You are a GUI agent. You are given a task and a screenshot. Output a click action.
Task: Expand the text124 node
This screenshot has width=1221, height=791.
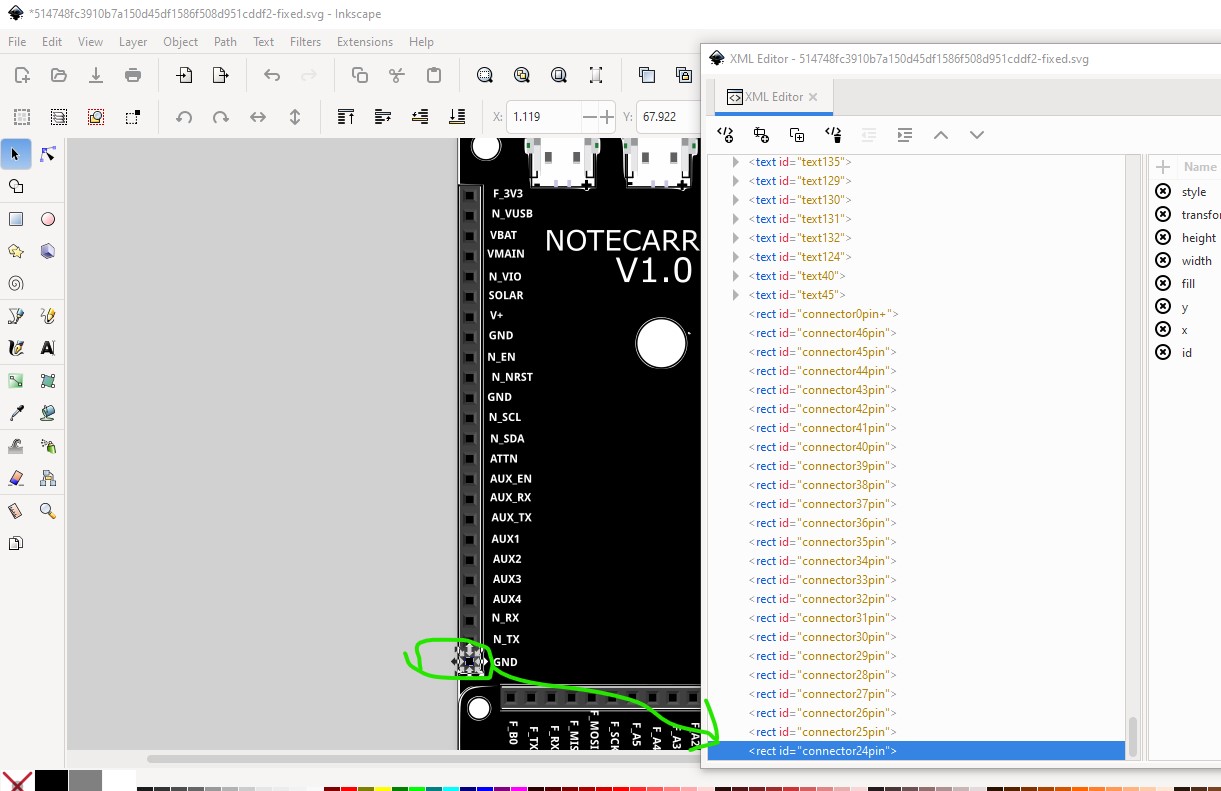tap(736, 256)
